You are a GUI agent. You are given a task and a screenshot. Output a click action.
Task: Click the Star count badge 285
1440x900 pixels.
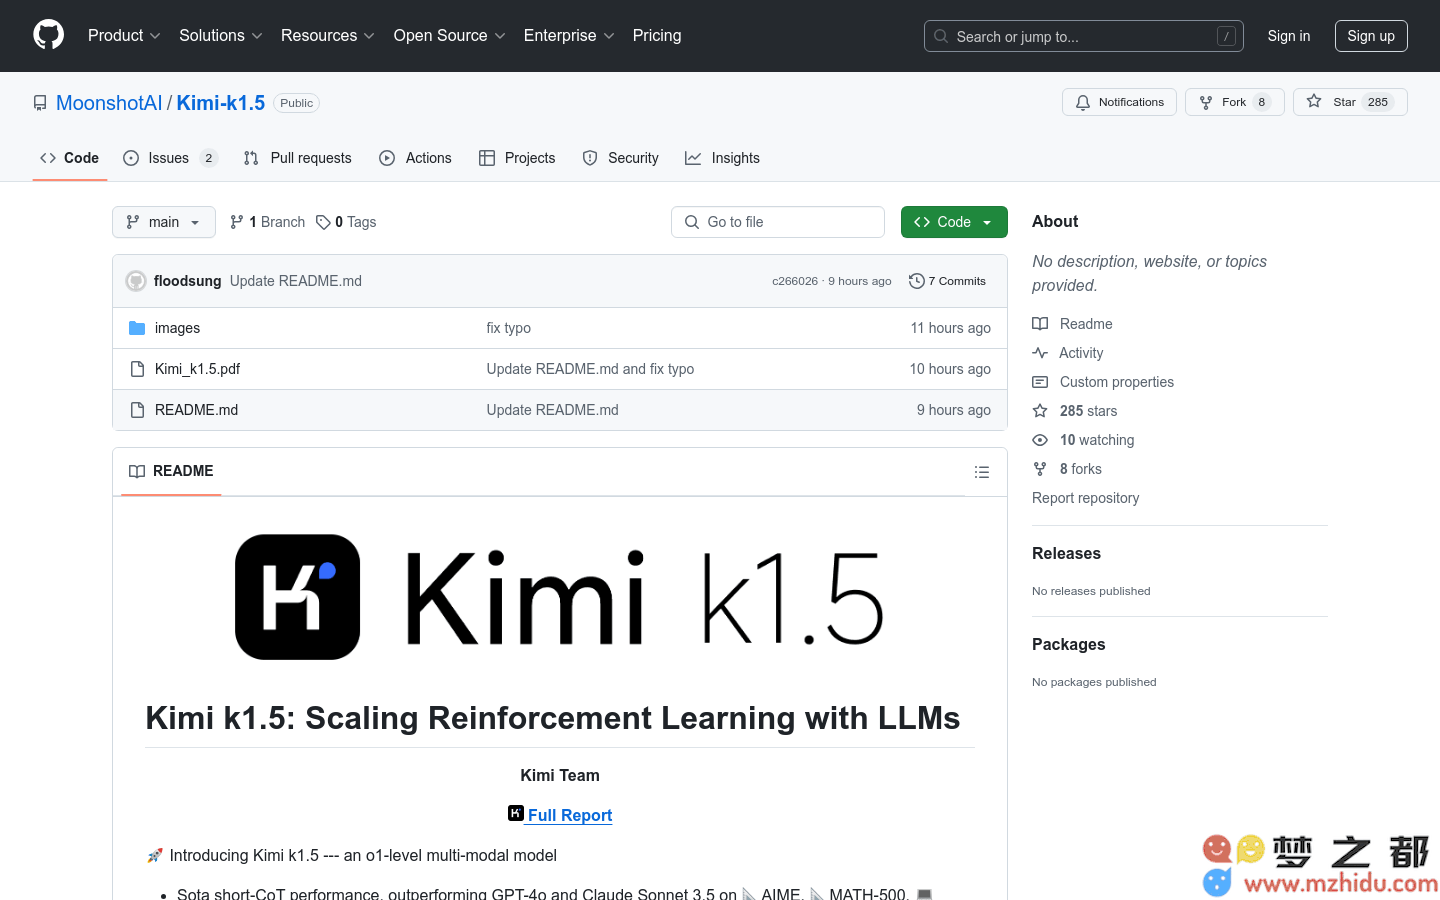(1378, 102)
